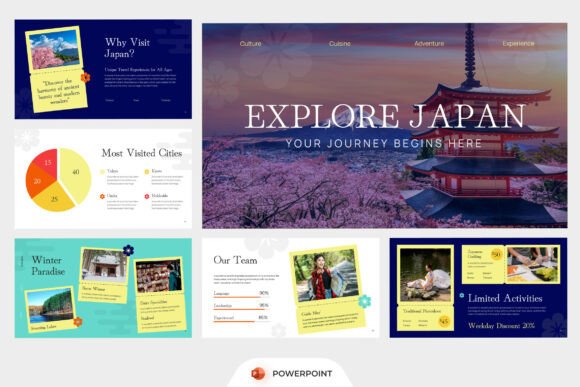Click the Winter Paradise heading
The height and width of the screenshot is (387, 580).
pos(48,266)
